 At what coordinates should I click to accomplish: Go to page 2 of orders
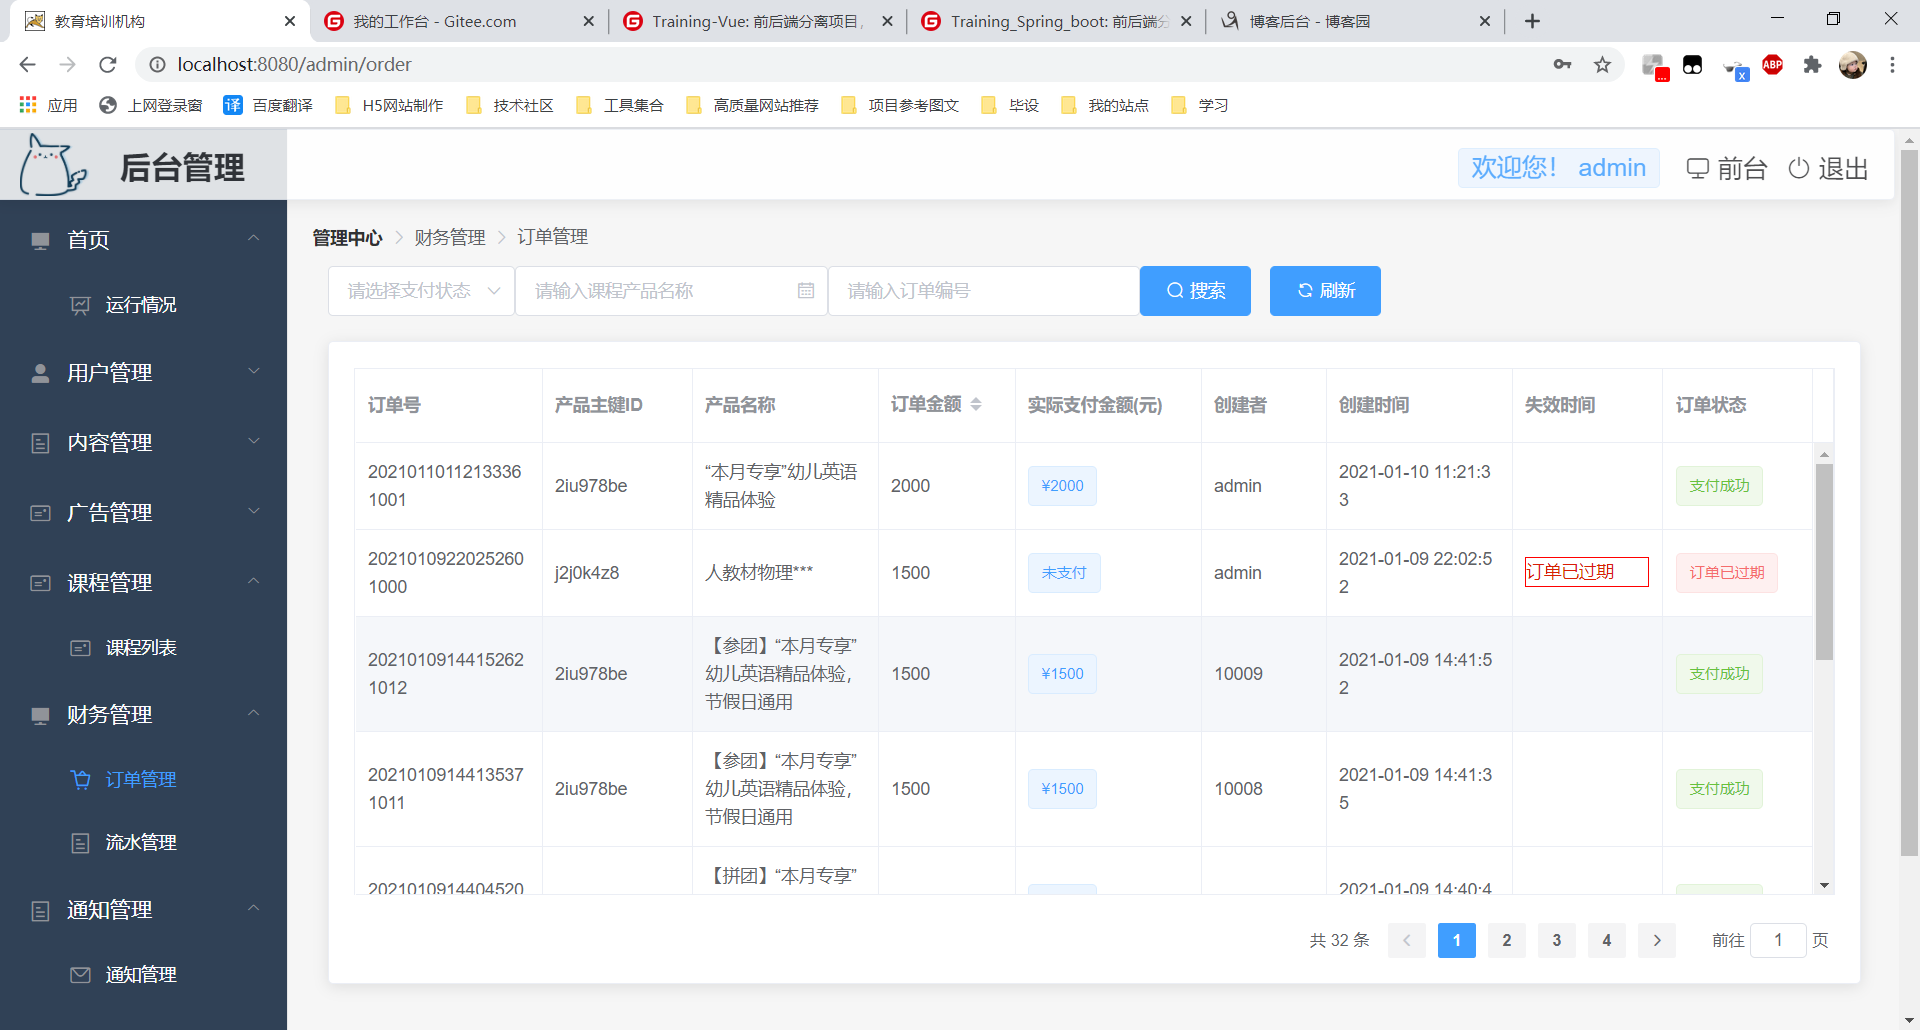coord(1507,940)
